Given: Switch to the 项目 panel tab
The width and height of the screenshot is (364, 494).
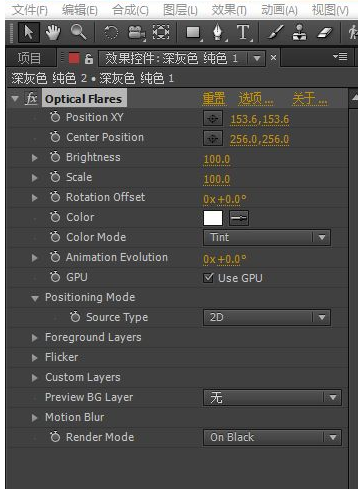Looking at the screenshot, I should (x=29, y=58).
